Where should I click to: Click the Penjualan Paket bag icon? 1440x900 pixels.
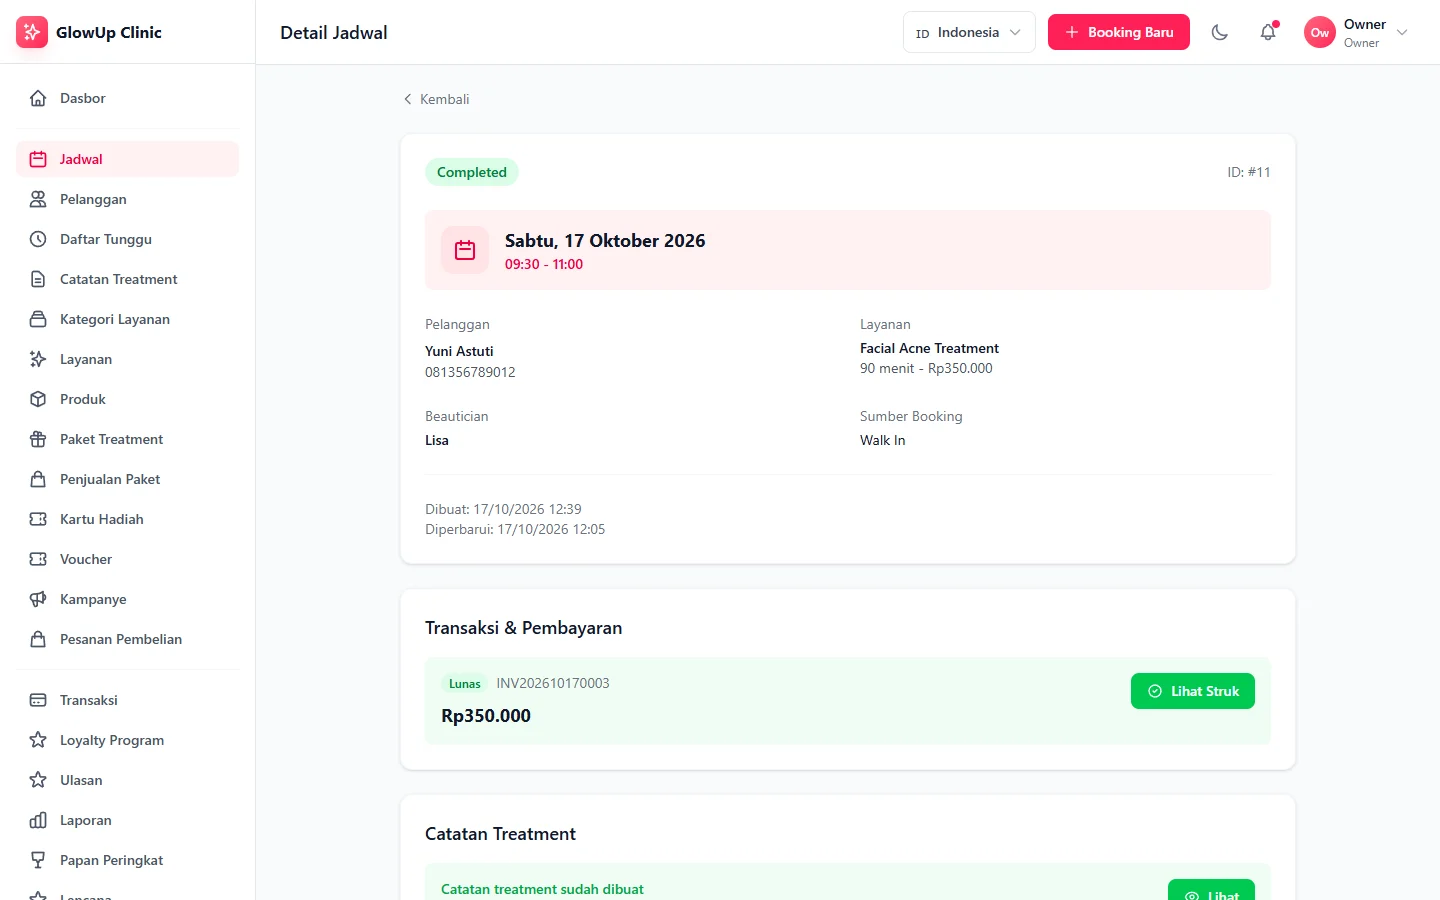pyautogui.click(x=38, y=479)
